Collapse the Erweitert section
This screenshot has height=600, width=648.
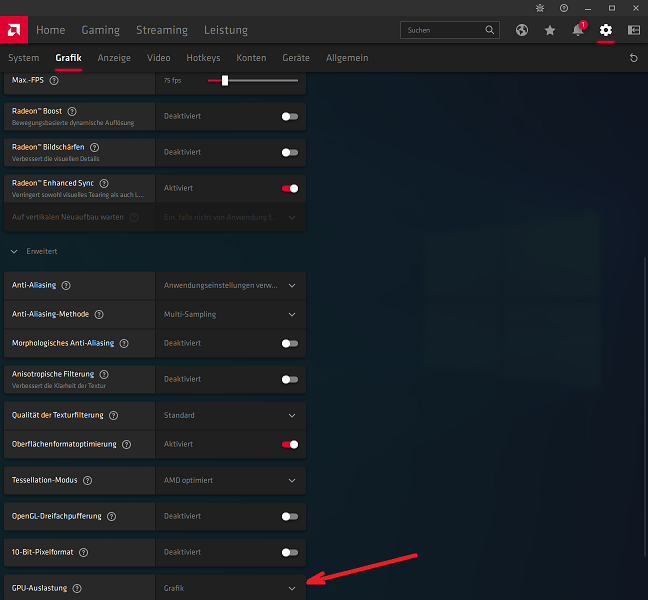[14, 251]
